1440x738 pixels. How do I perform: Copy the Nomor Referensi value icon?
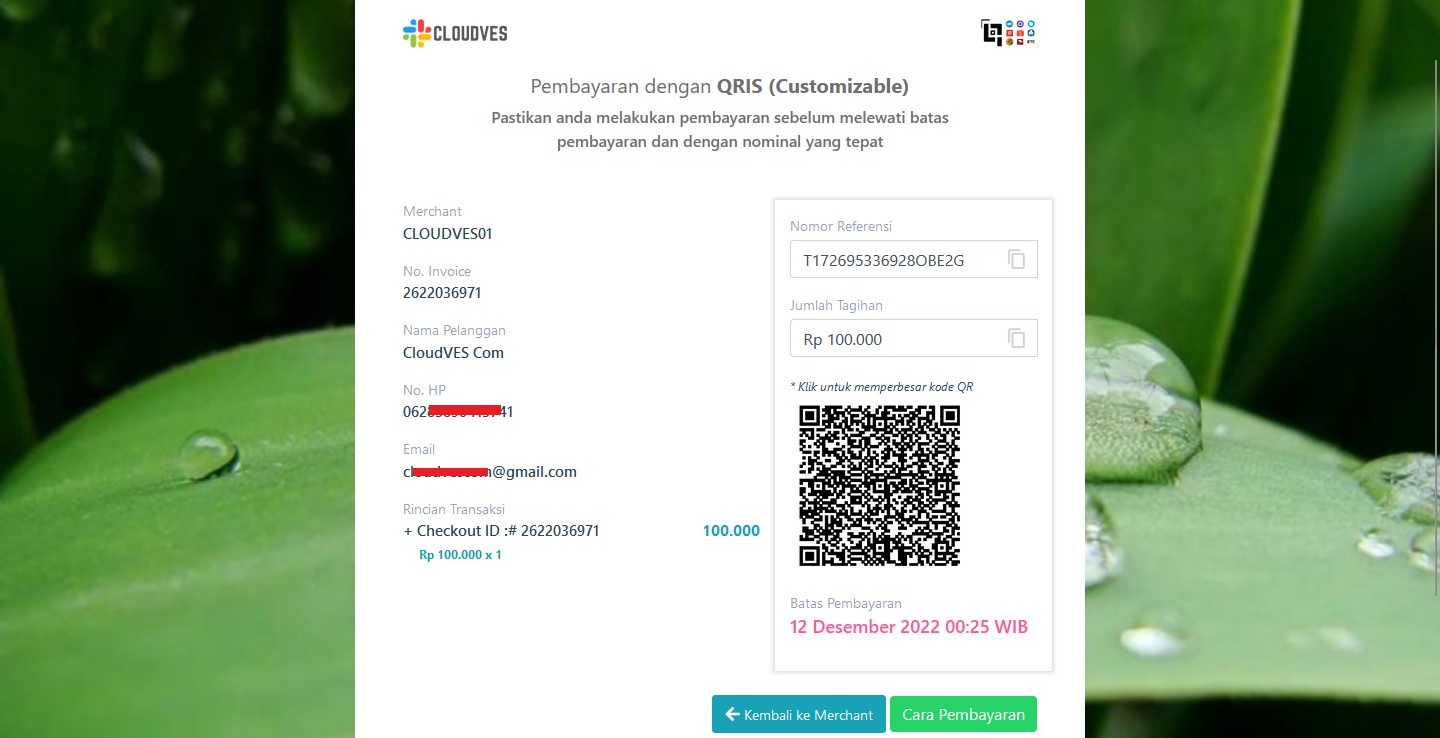[1016, 260]
